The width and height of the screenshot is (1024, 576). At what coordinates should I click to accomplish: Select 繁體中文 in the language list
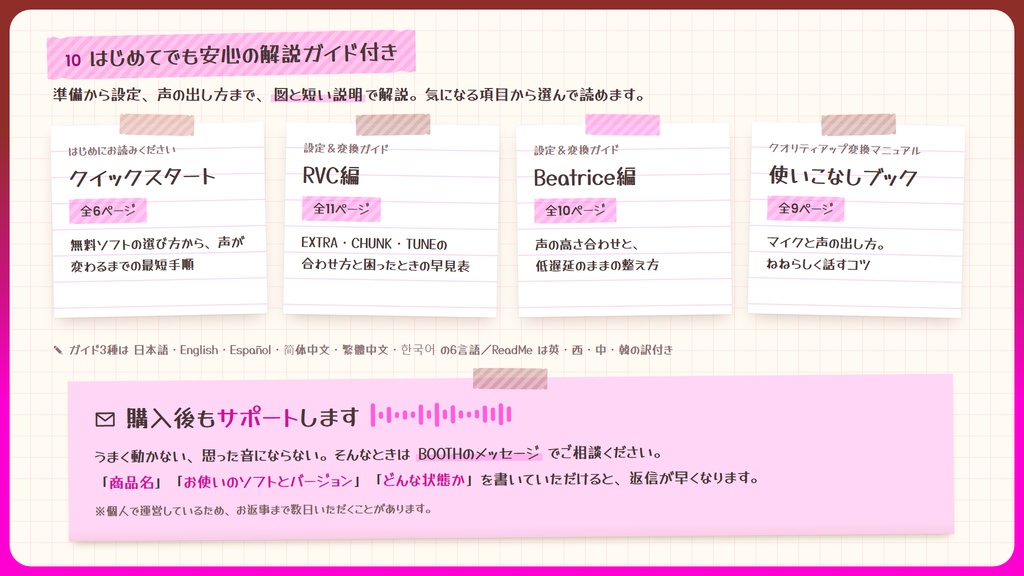click(x=365, y=350)
